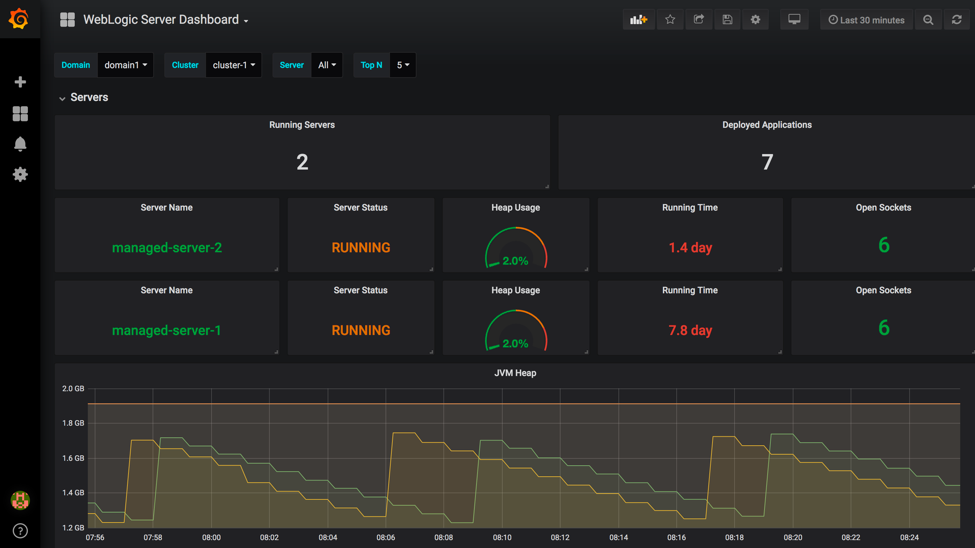This screenshot has height=548, width=975.
Task: Open dashboard settings gear in top bar
Action: tap(756, 20)
